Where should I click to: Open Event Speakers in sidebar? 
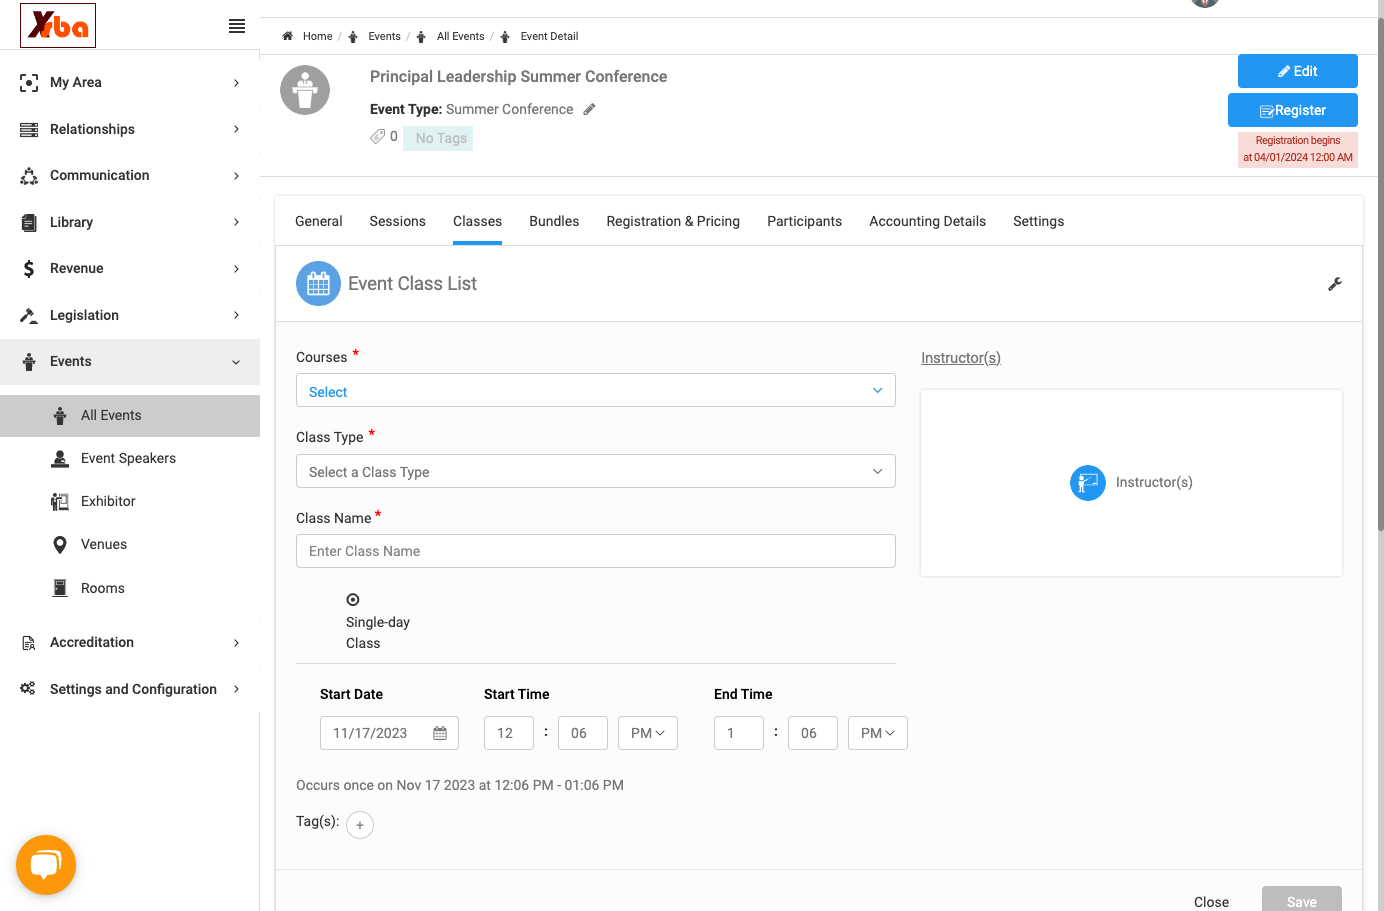pos(130,458)
